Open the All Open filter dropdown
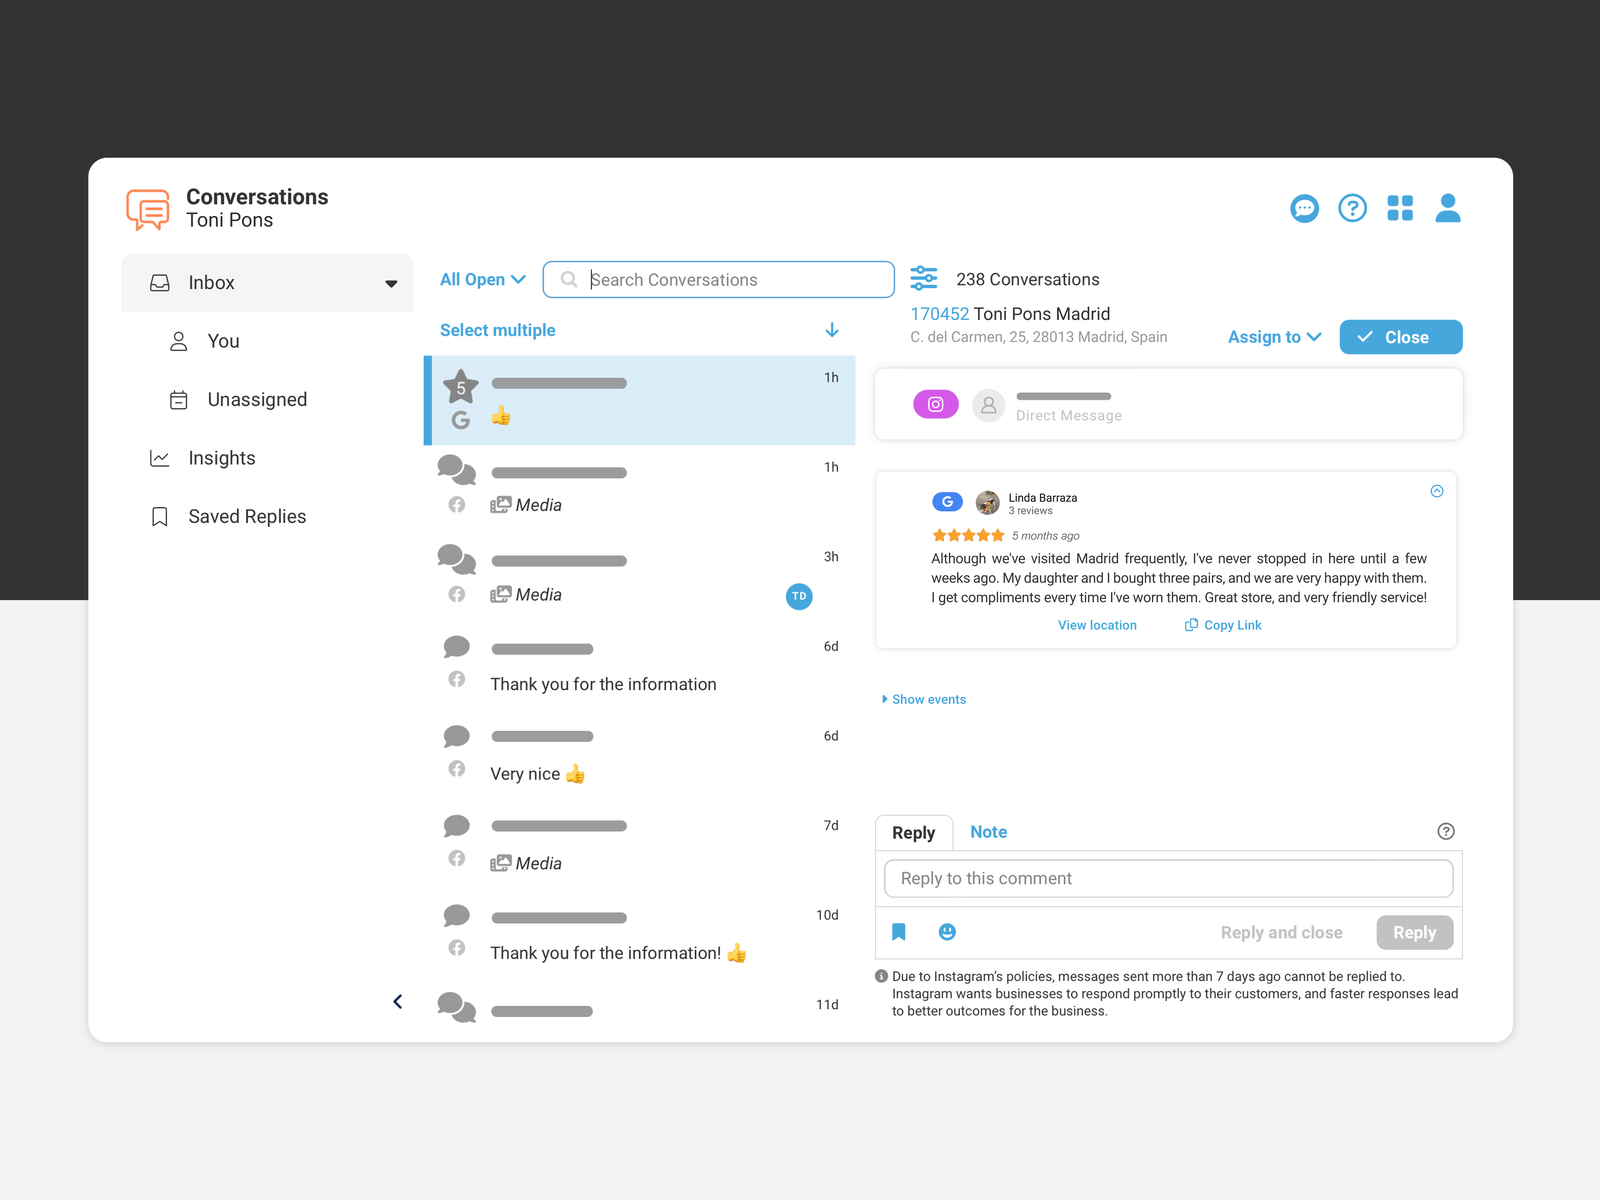Screen dimensions: 1600x1200 (482, 280)
